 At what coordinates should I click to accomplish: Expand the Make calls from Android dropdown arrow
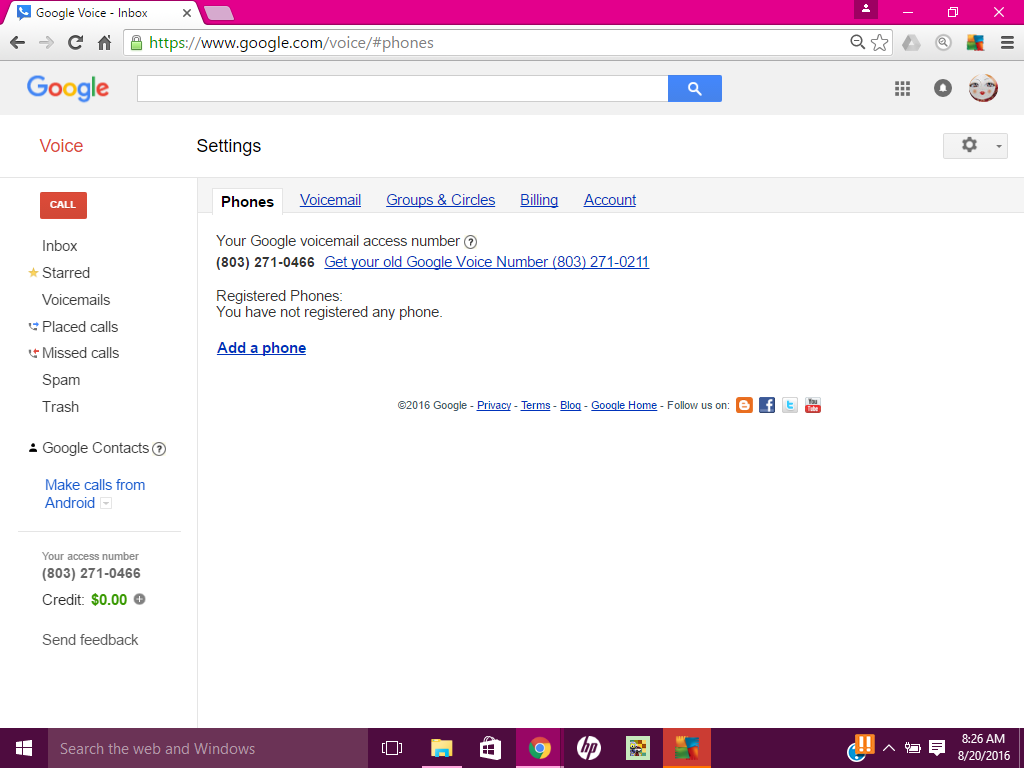pyautogui.click(x=106, y=503)
